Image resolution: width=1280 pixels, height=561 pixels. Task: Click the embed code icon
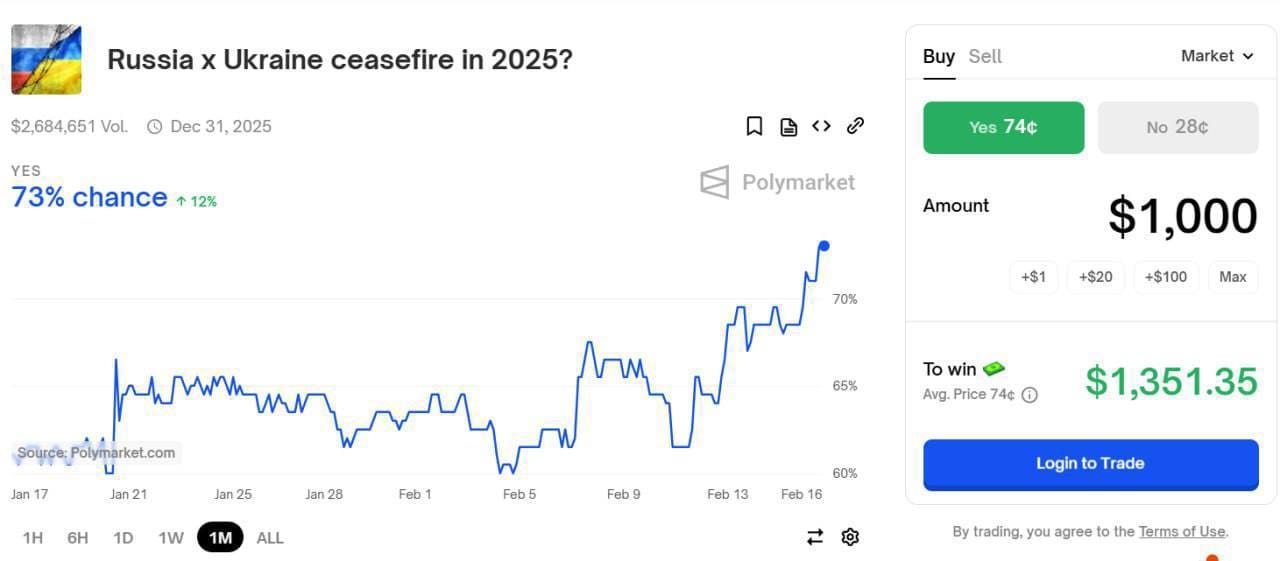821,126
